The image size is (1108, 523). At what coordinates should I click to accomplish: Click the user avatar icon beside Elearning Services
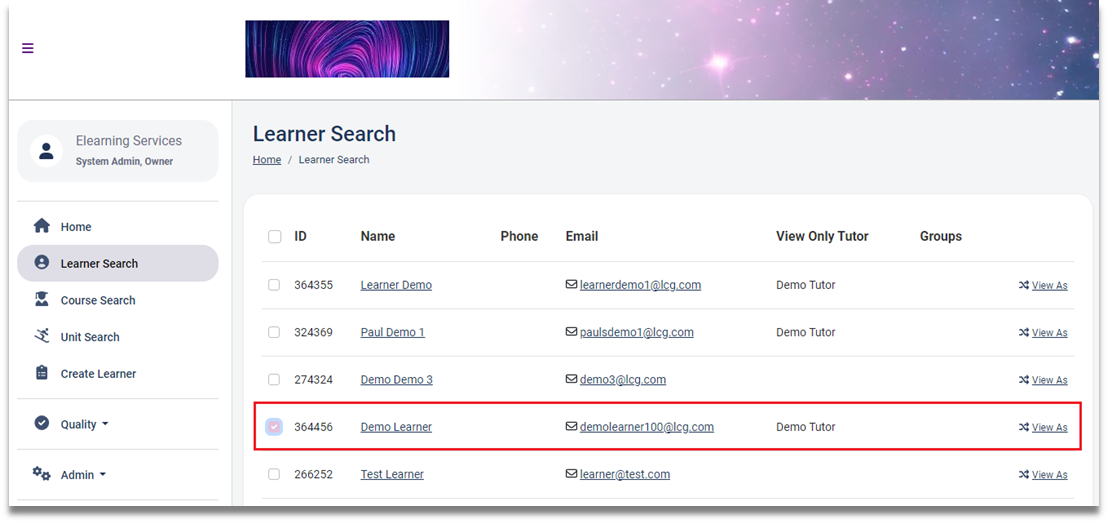click(x=47, y=151)
